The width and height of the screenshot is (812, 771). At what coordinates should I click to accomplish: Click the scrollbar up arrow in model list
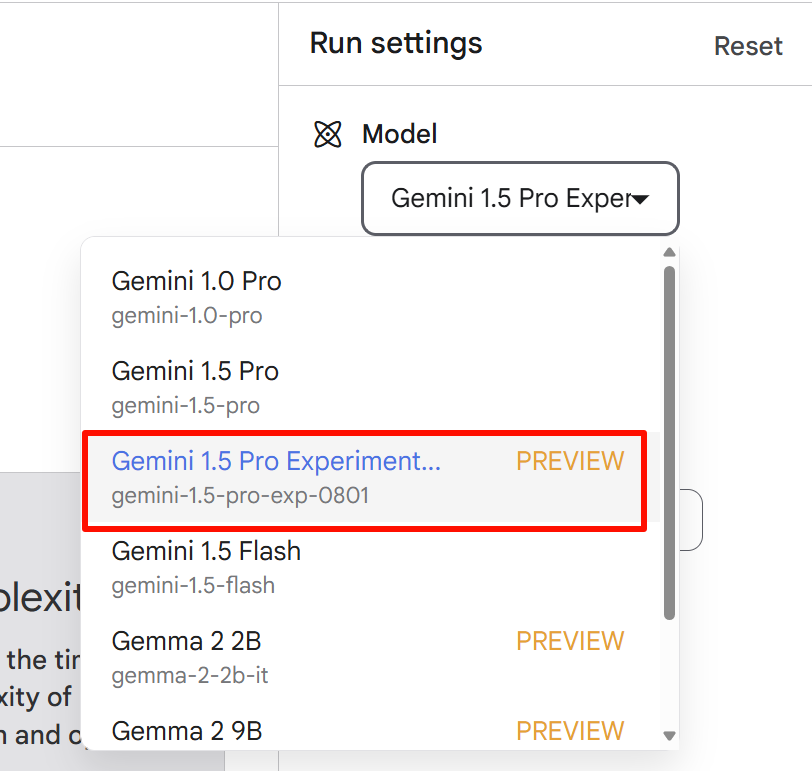(x=669, y=252)
